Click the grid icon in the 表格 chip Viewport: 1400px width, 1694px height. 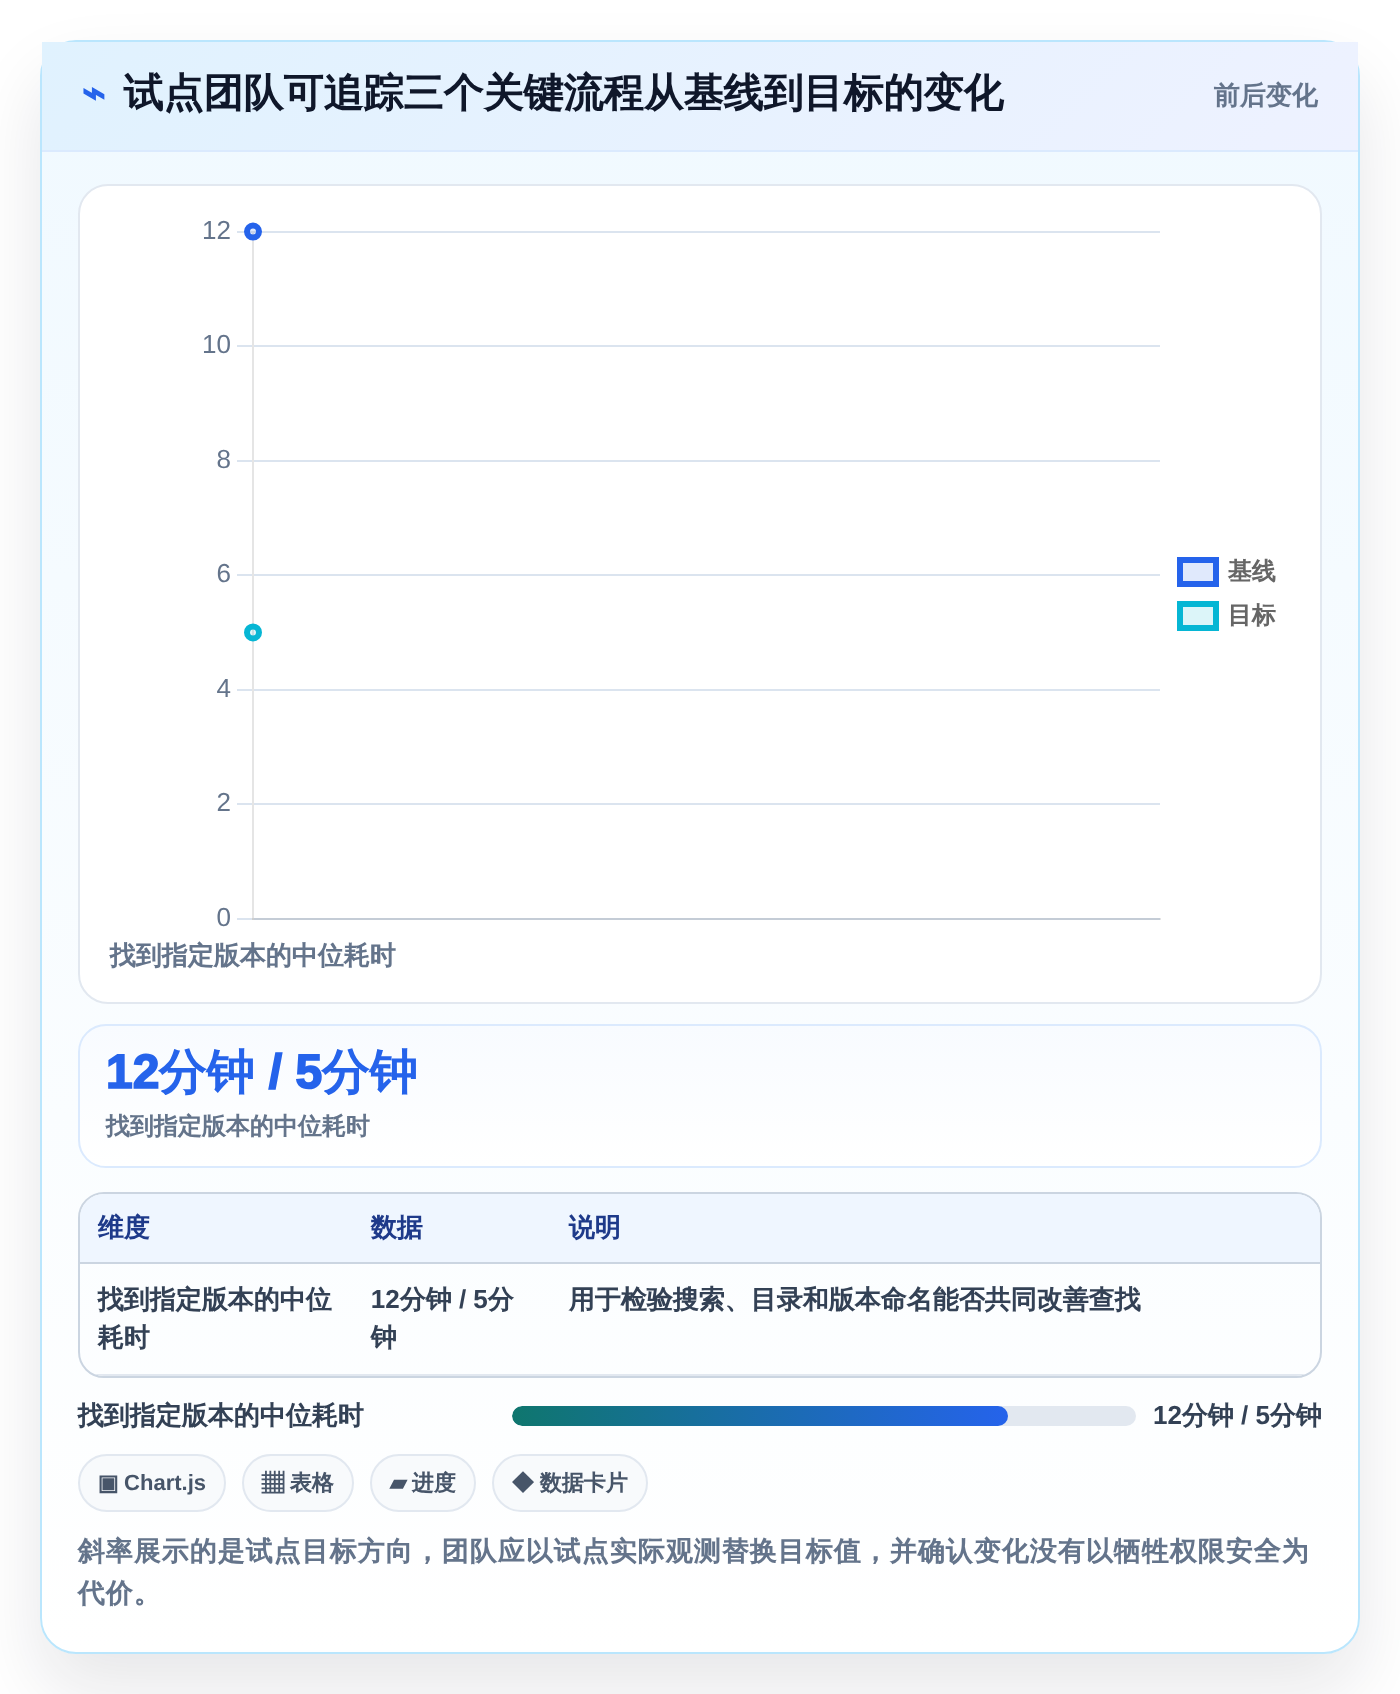pyautogui.click(x=273, y=1483)
